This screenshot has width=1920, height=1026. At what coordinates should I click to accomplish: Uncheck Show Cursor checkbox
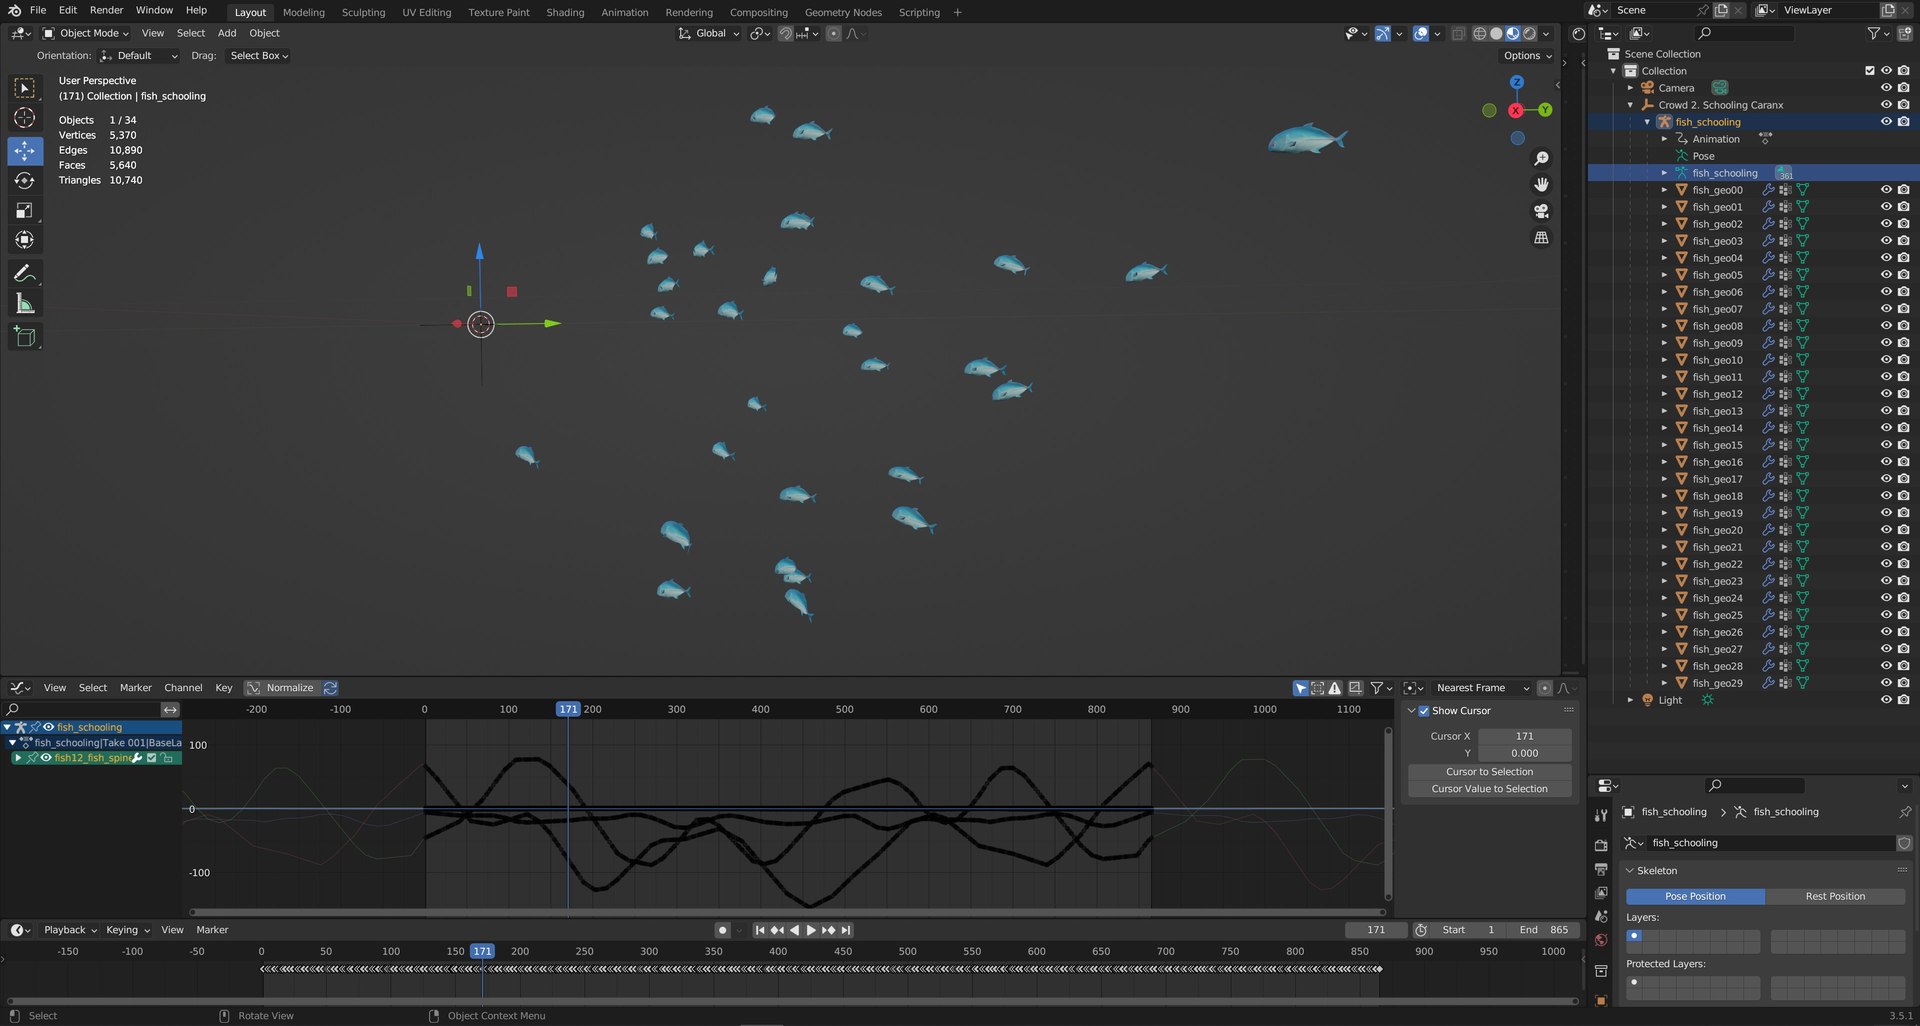pyautogui.click(x=1424, y=711)
